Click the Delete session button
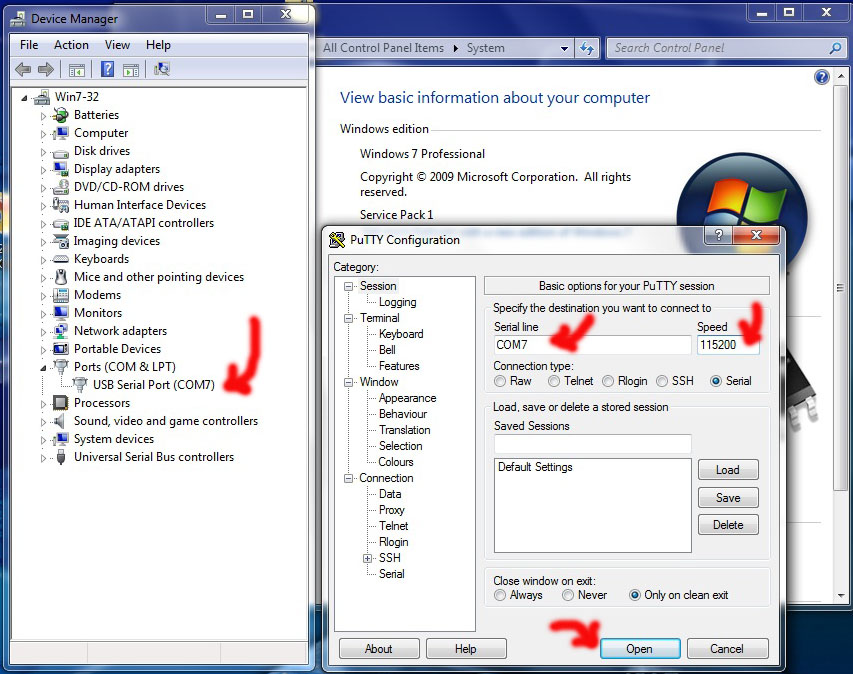This screenshot has height=674, width=853. pyautogui.click(x=728, y=525)
